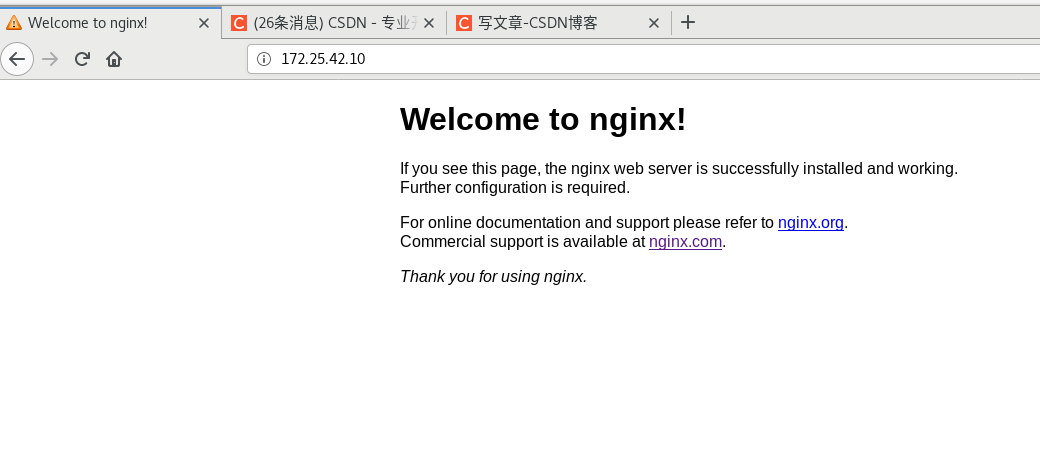Close the (26条消息) CSDN tab
The image size is (1040, 457).
pyautogui.click(x=428, y=23)
